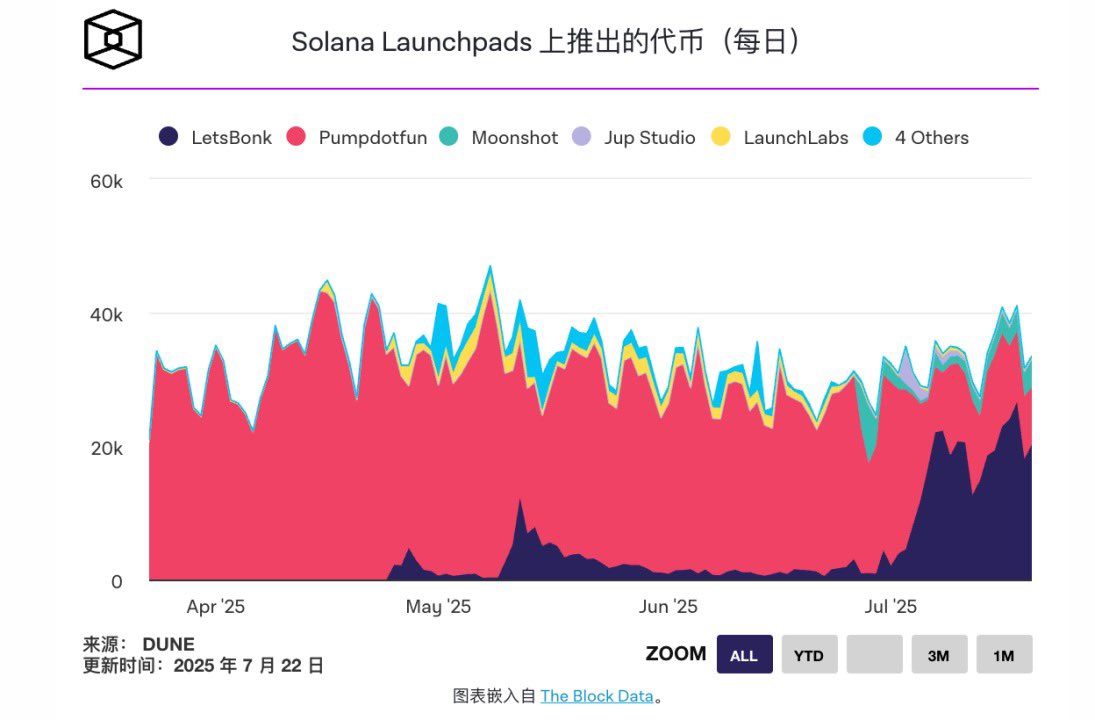Screen dimensions: 1095x720
Task: Open The Block Data link
Action: click(597, 696)
